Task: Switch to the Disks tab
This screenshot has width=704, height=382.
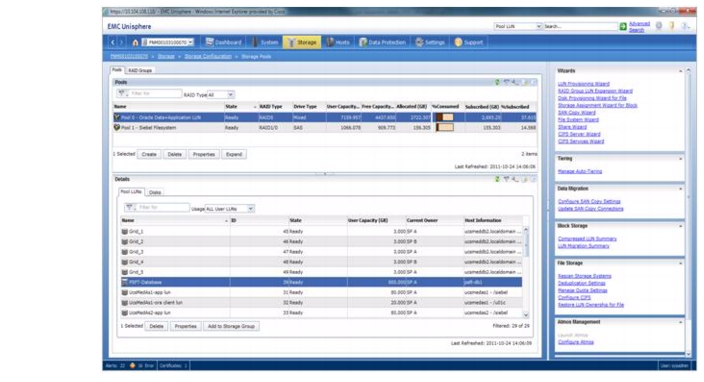Action: [x=155, y=192]
